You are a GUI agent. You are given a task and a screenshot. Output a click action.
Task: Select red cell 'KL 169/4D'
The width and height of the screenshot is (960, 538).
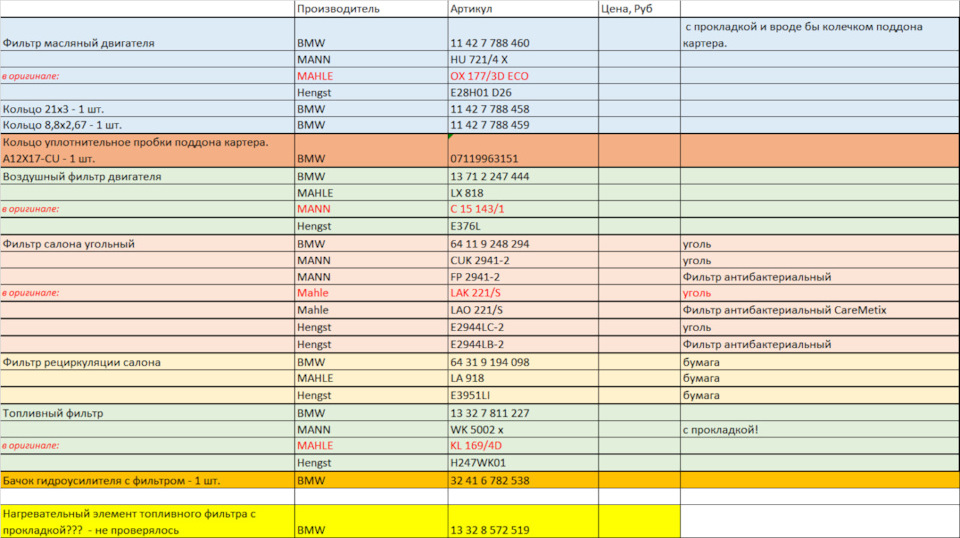pos(523,446)
